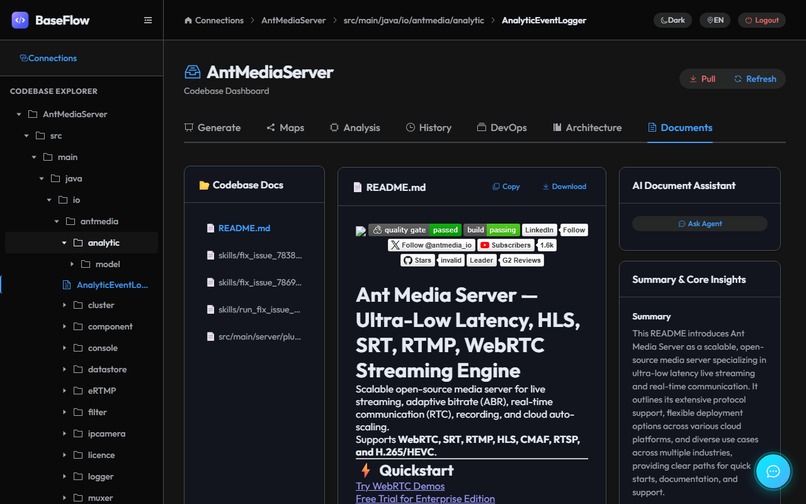Open Connections in the sidebar
Viewport: 806px width, 504px height.
(48, 58)
